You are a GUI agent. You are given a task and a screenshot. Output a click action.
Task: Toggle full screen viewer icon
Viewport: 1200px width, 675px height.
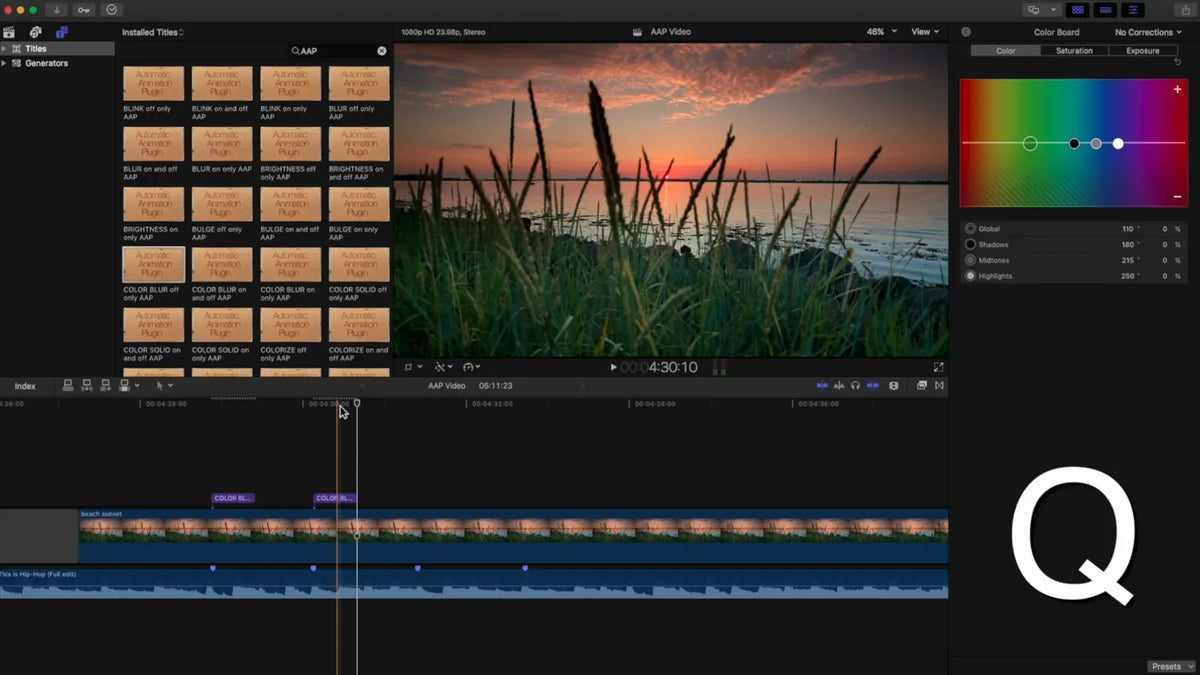click(x=938, y=367)
